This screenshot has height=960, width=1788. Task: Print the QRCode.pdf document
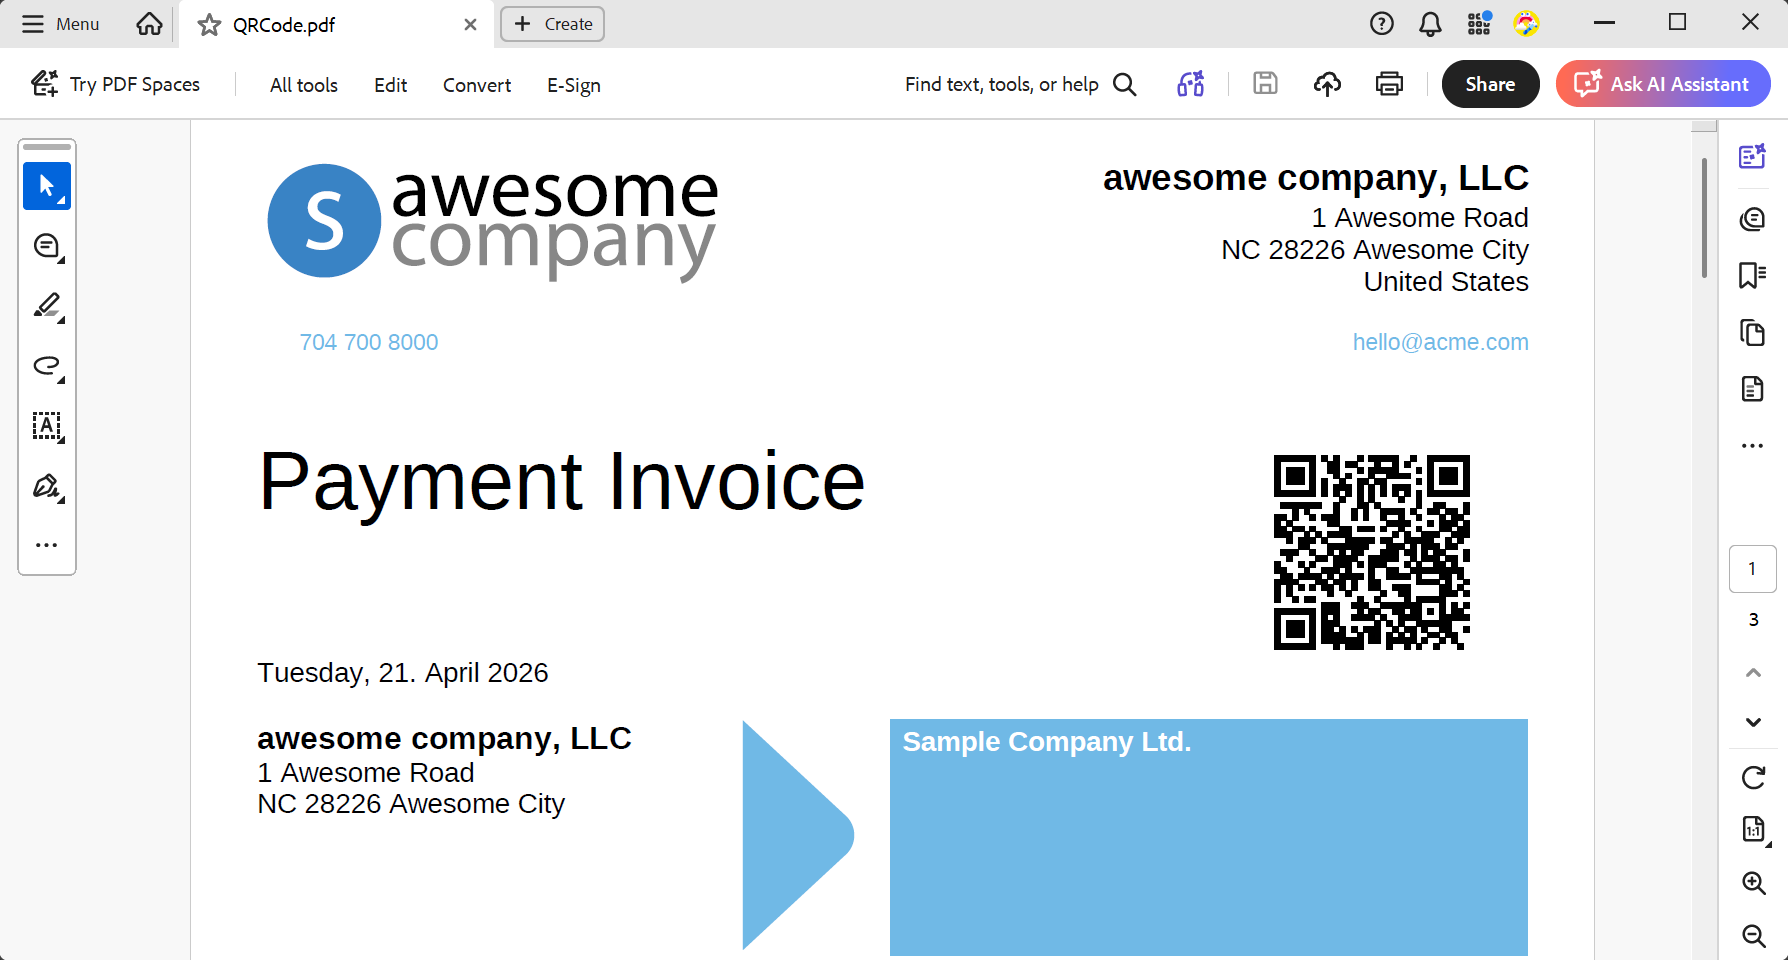click(1389, 84)
